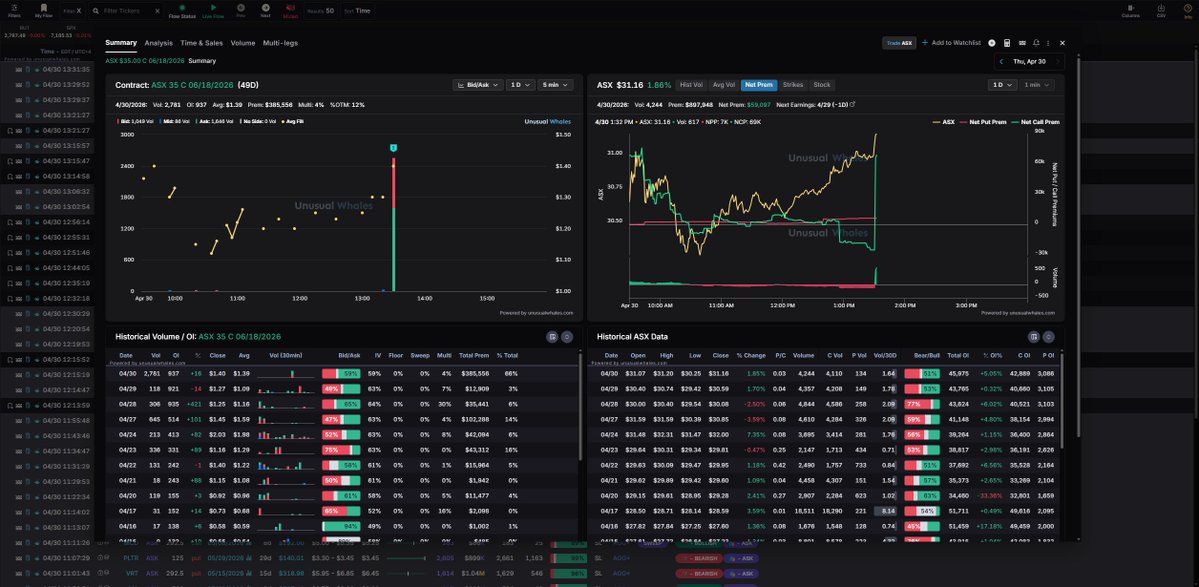This screenshot has height=587, width=1199.
Task: Open the Multi-legs tab
Action: coord(281,43)
